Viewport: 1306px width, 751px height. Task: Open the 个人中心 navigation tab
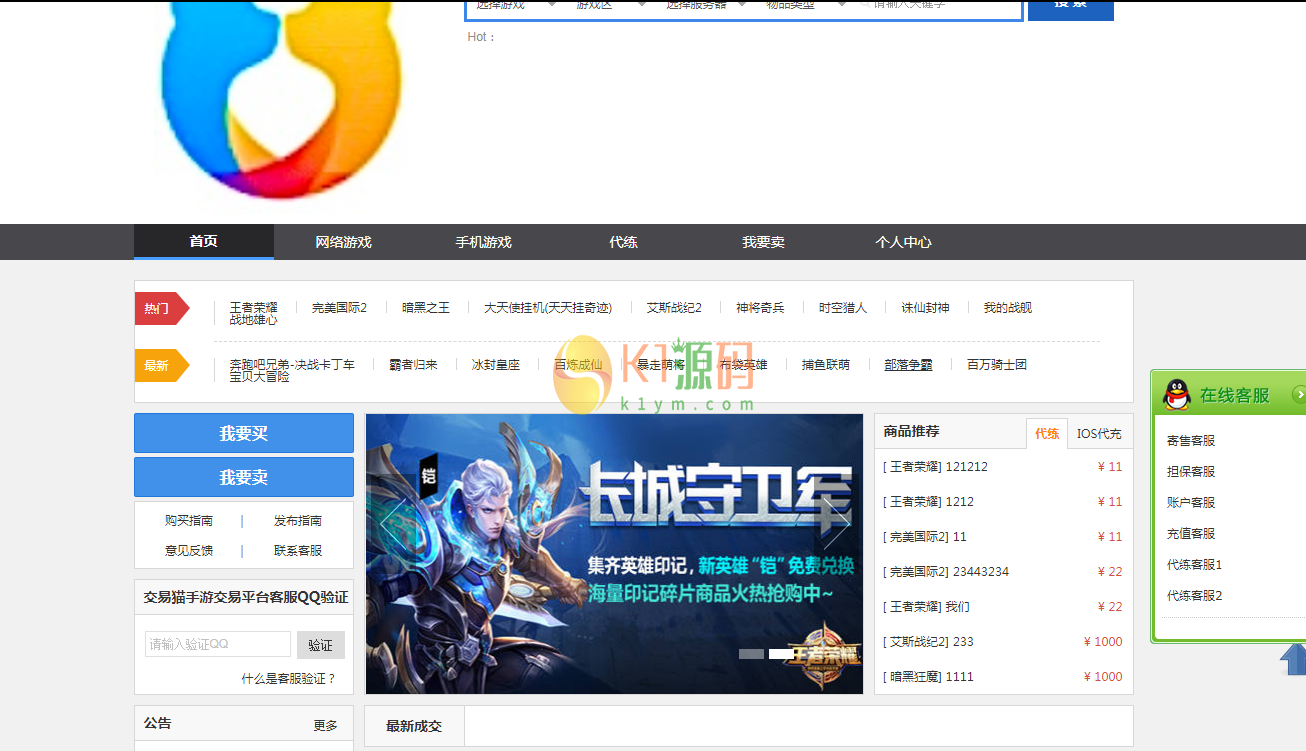point(903,242)
